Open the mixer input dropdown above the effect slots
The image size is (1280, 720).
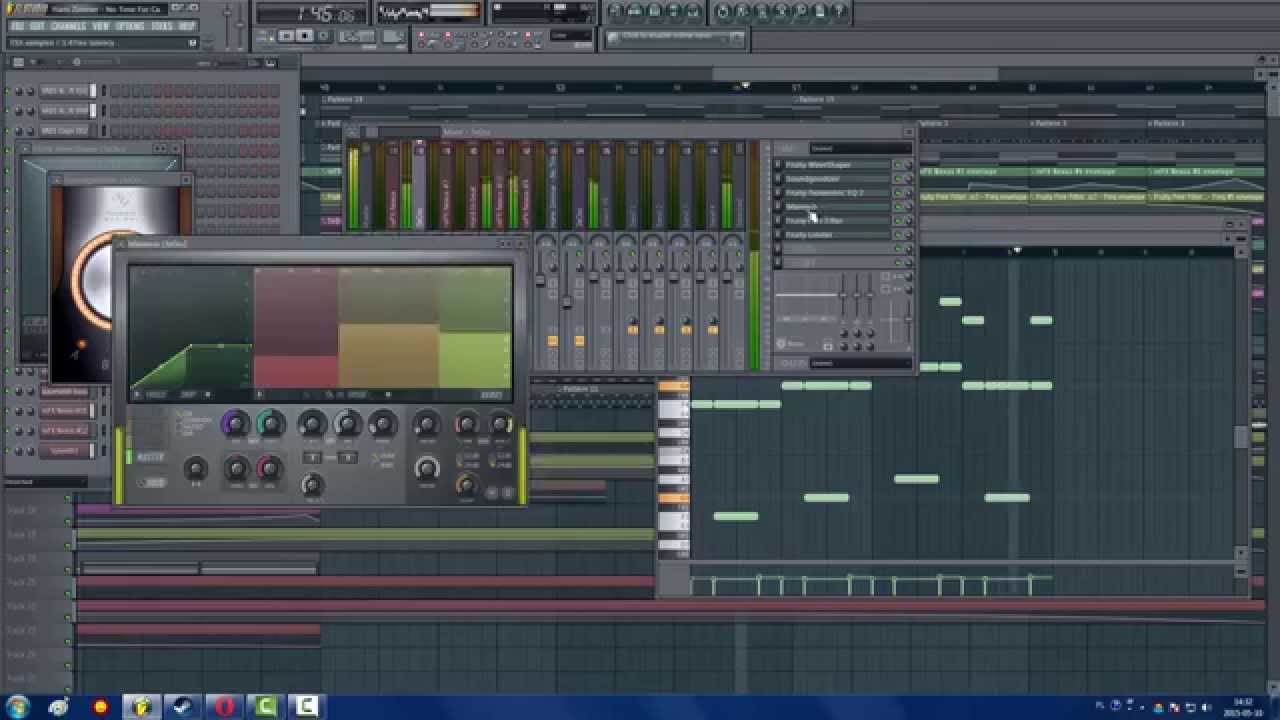tap(859, 149)
